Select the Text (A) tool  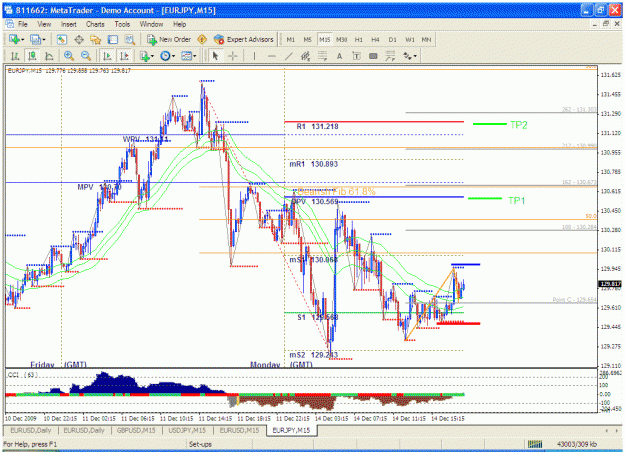tap(339, 56)
